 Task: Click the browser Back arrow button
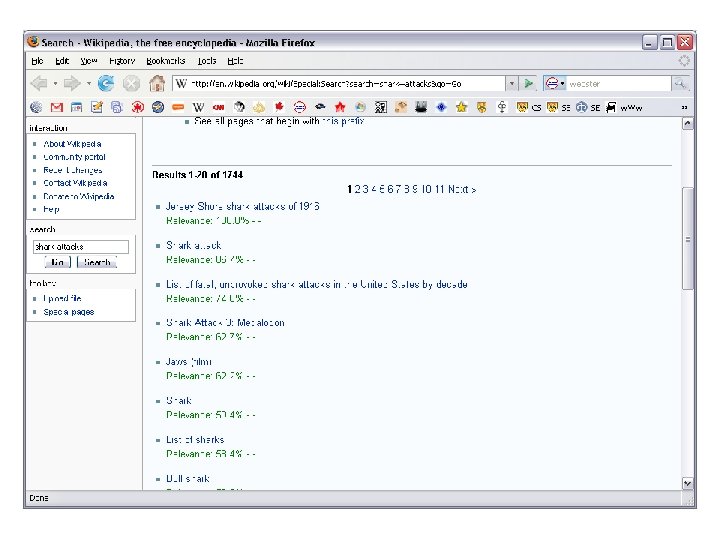click(x=39, y=84)
